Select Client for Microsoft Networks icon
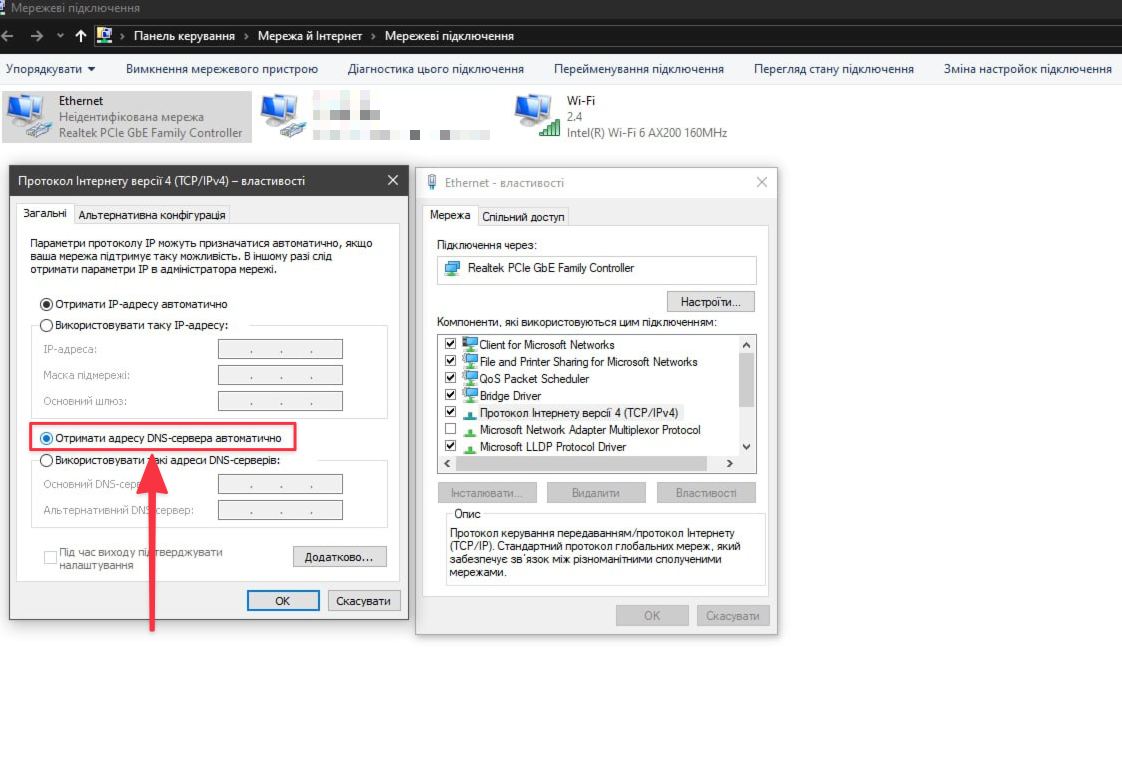Image resolution: width=1122 pixels, height=784 pixels. [x=469, y=345]
